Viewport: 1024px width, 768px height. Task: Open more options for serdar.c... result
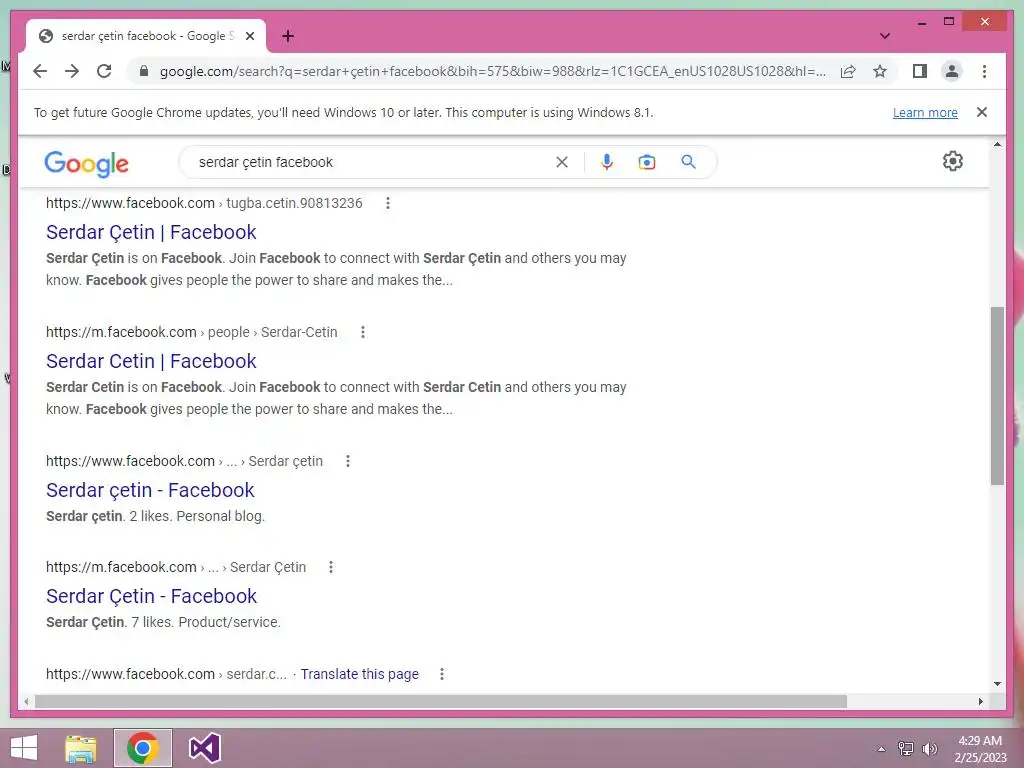point(442,674)
